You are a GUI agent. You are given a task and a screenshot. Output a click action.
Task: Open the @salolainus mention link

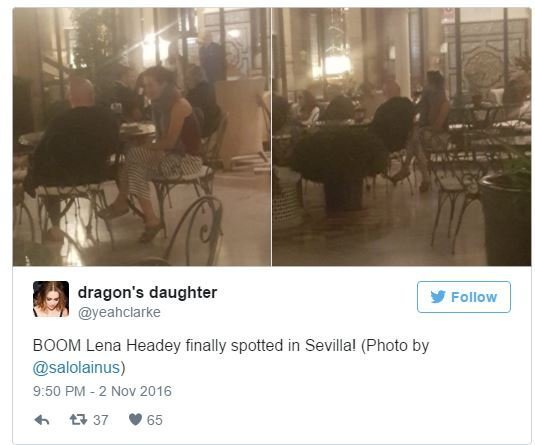click(76, 368)
